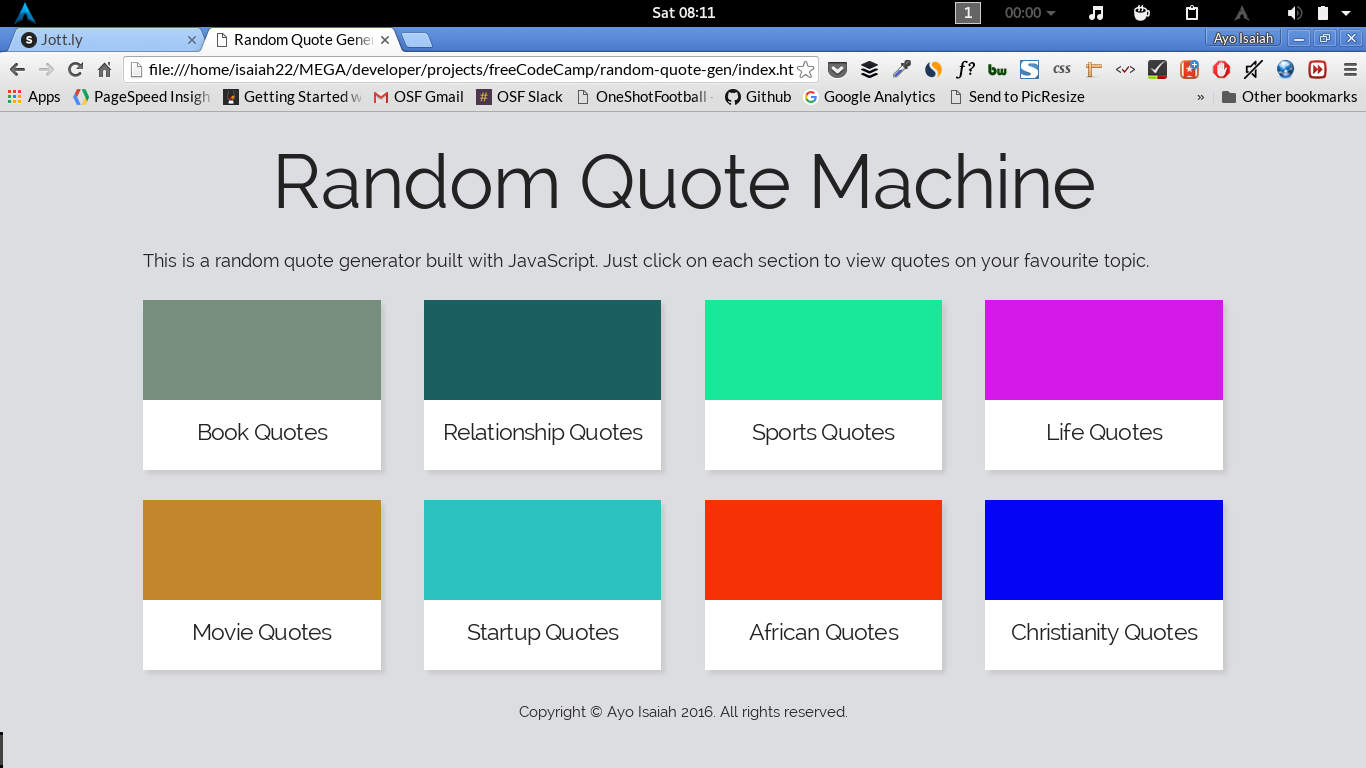Viewport: 1366px width, 768px height.
Task: Close the Jott.ly tab
Action: 192,40
